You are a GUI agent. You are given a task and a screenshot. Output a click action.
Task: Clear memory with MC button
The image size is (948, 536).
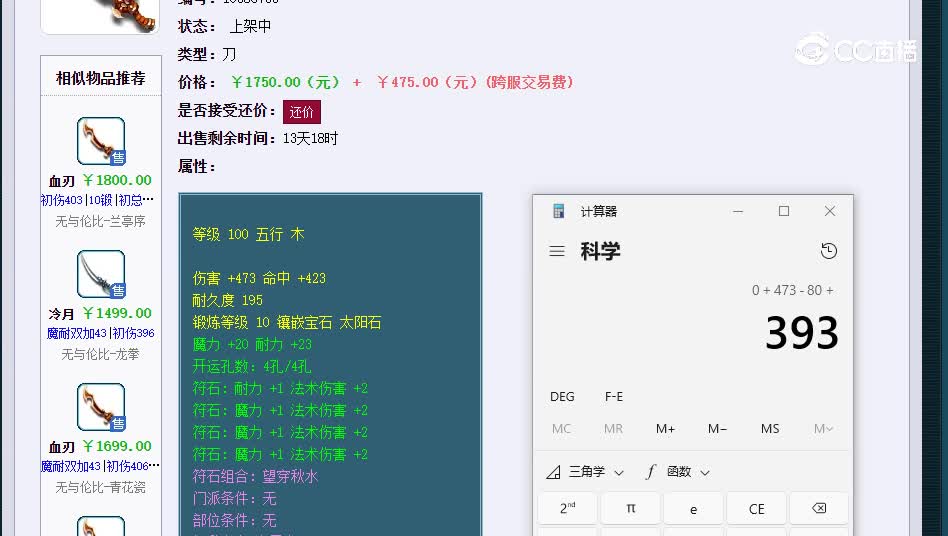tap(561, 428)
